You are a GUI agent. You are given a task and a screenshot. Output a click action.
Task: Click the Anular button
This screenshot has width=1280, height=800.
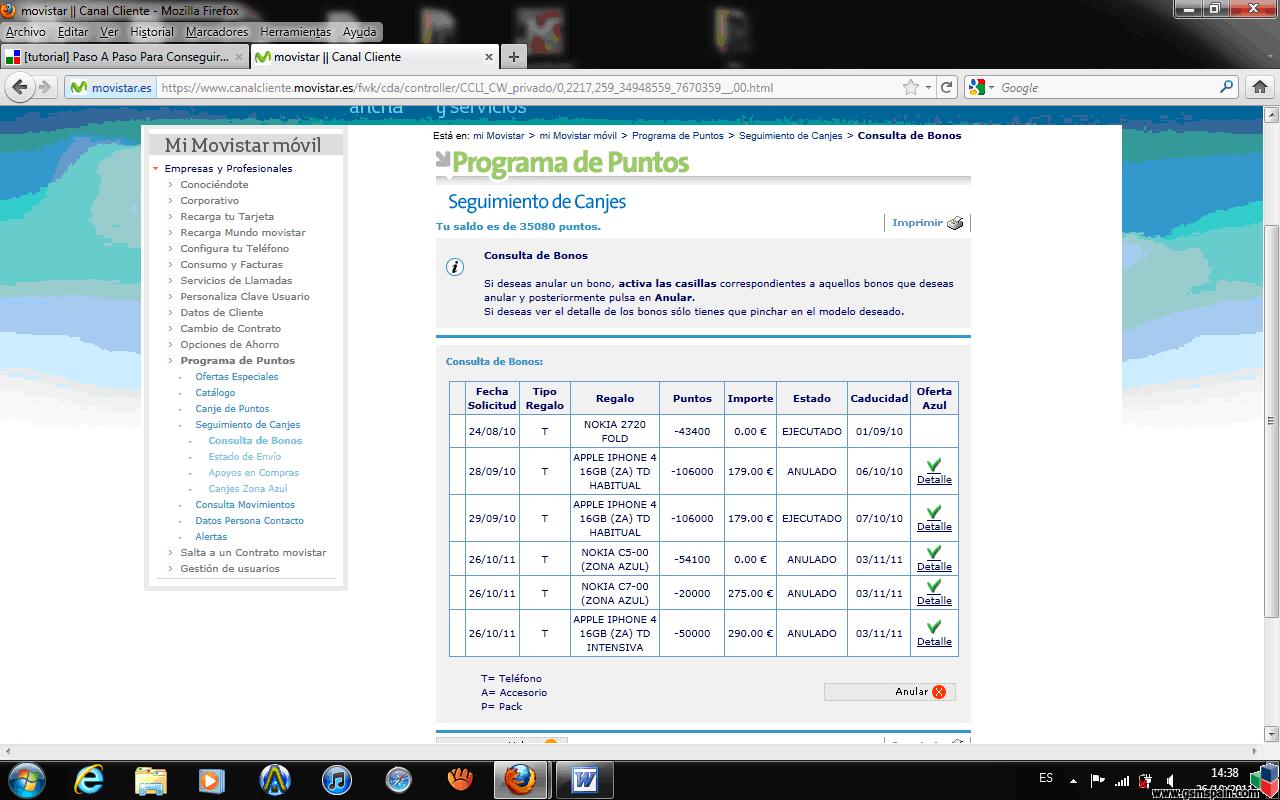click(889, 691)
